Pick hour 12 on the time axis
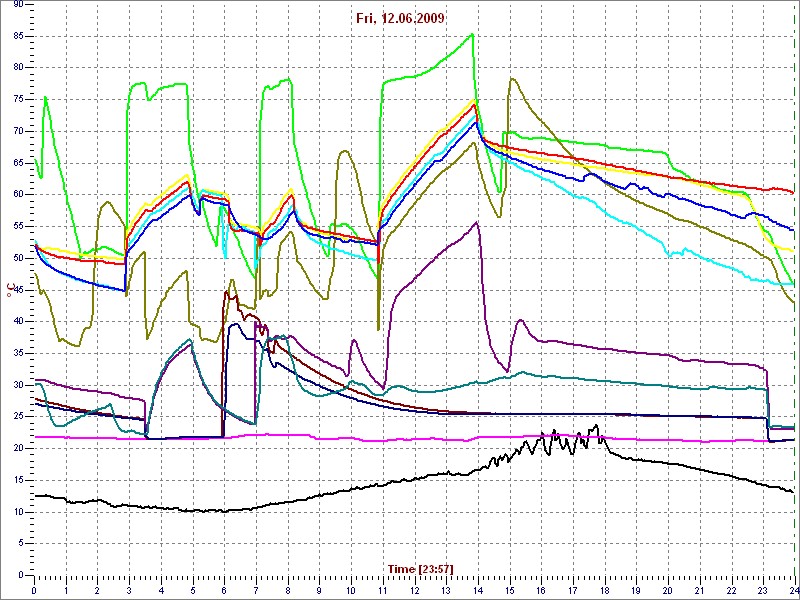800x600 pixels. (414, 590)
